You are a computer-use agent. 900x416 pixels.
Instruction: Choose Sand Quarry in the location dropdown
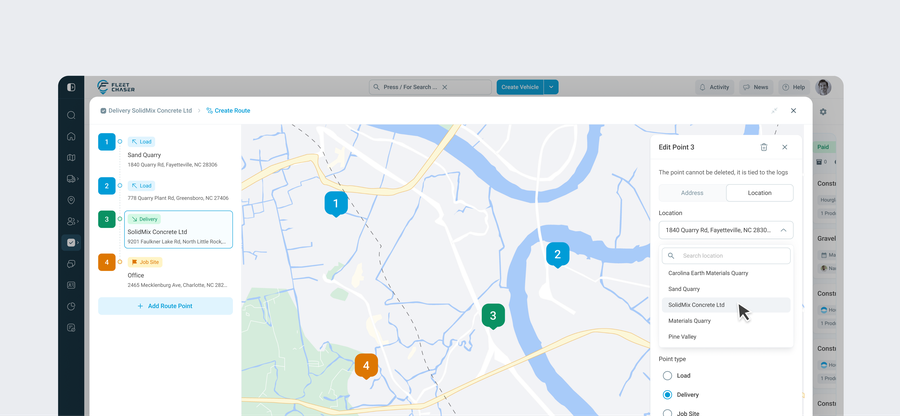pos(726,289)
